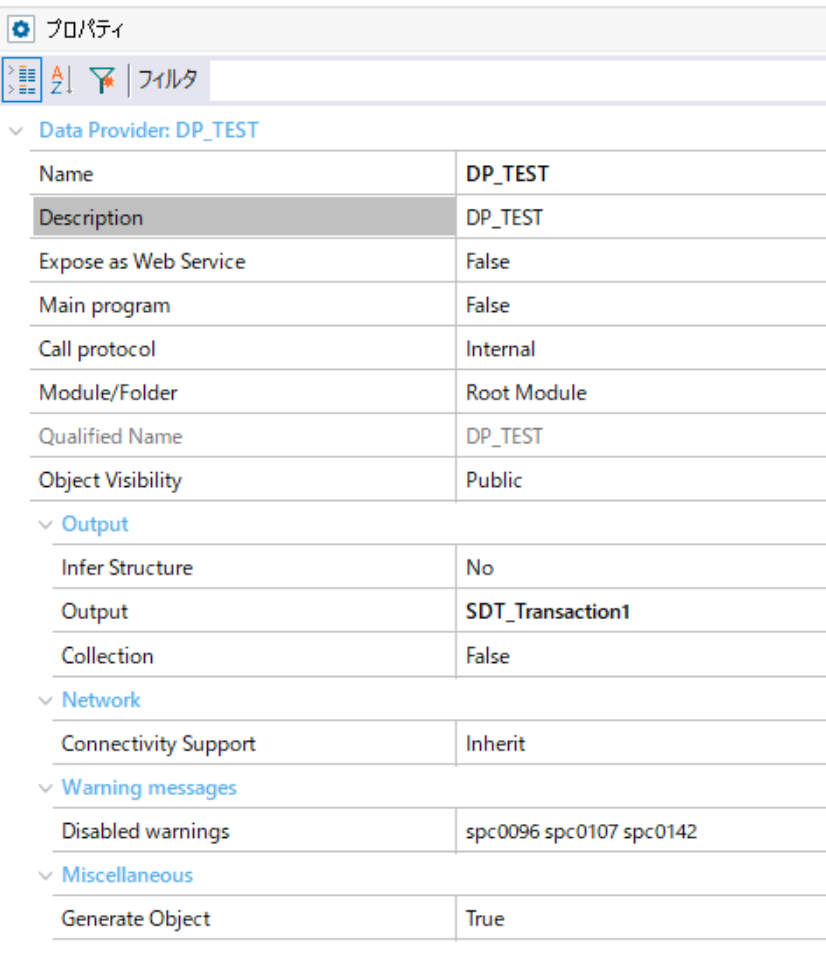
Task: Collapse the Output section chevron
Action: [x=45, y=525]
